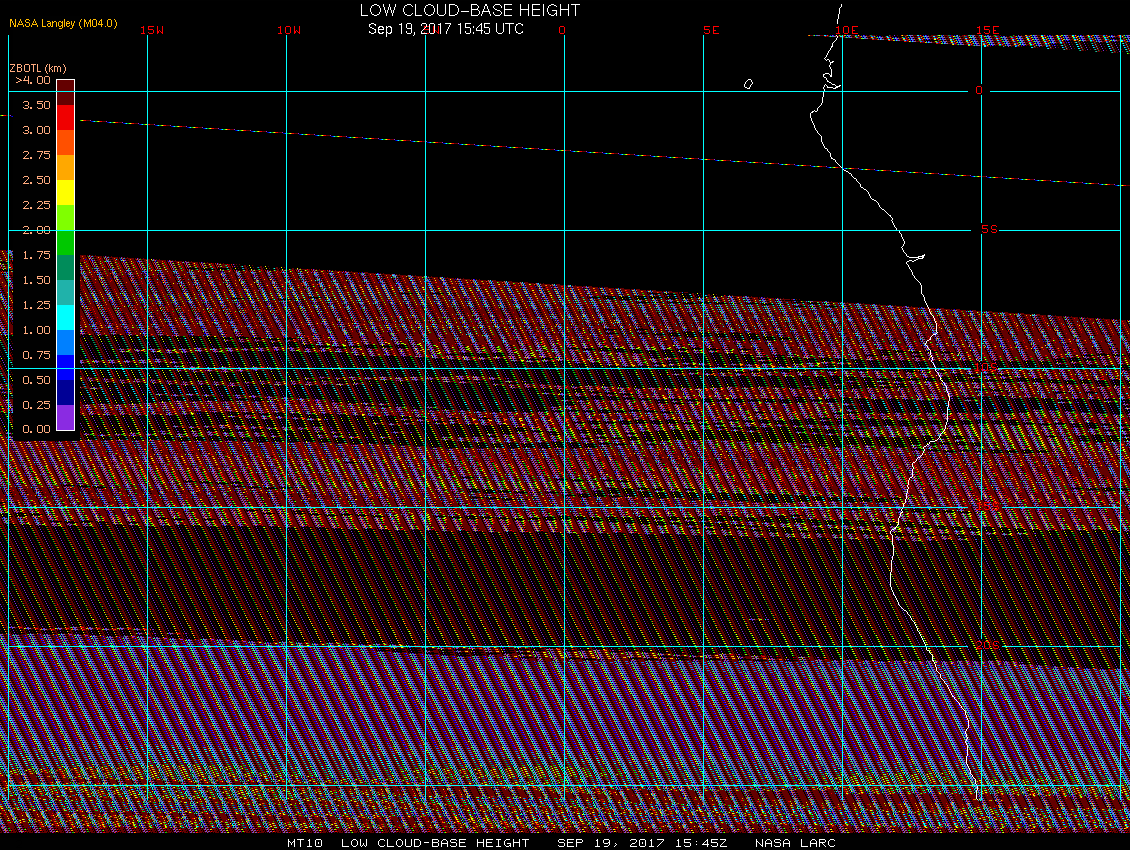
Task: Click the small island outline near the equator
Action: coord(748,84)
